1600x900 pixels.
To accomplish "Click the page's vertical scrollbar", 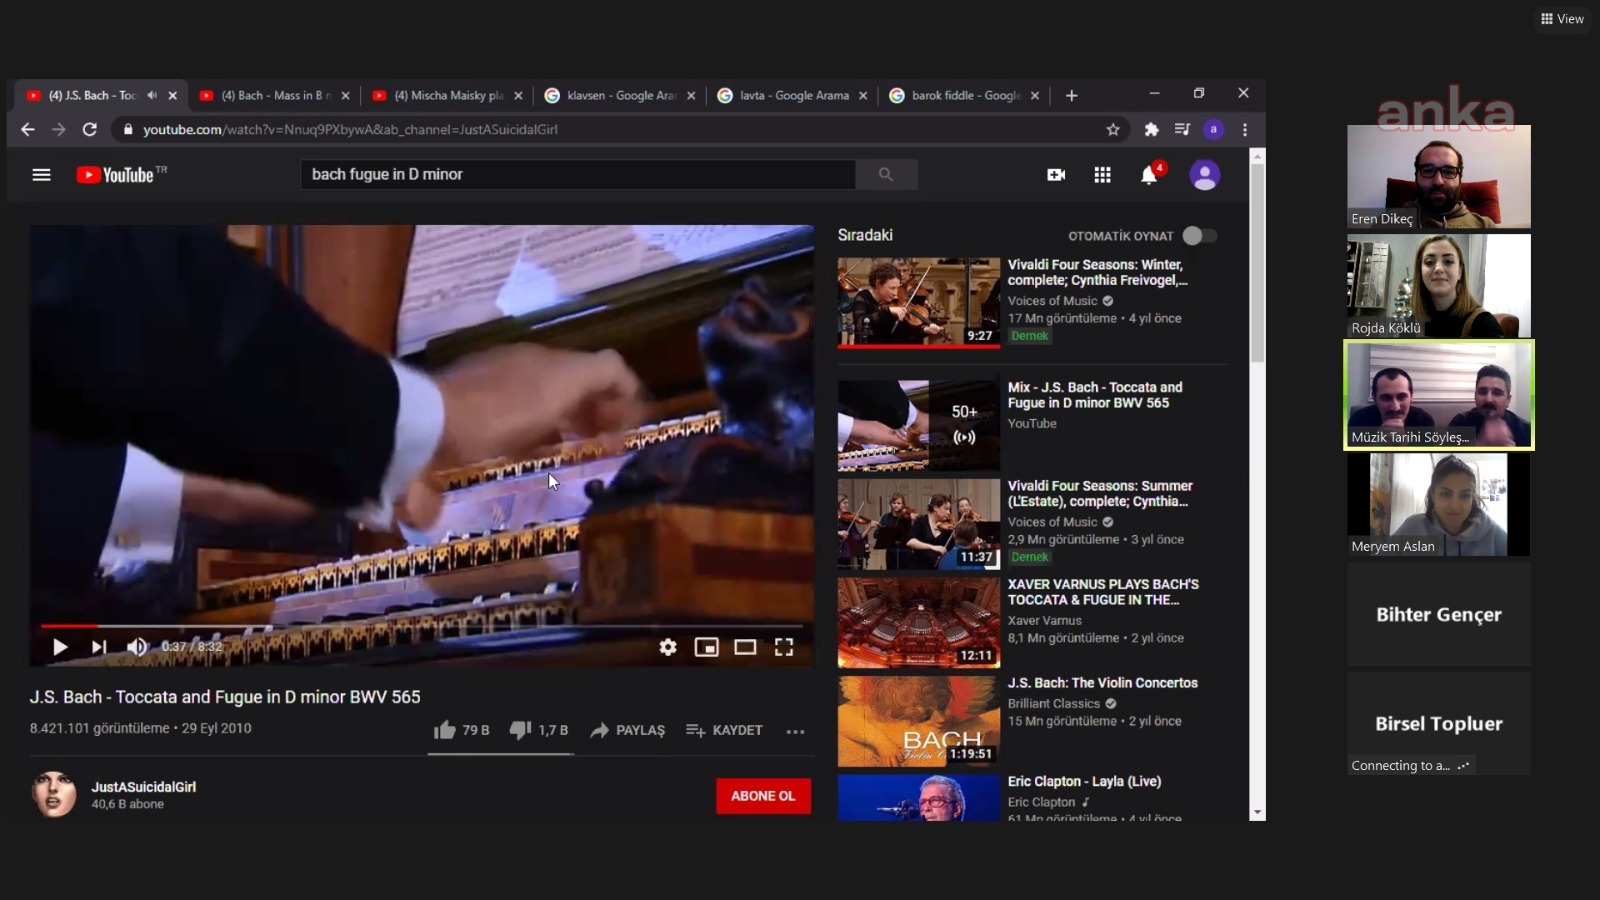I will pos(1258,265).
